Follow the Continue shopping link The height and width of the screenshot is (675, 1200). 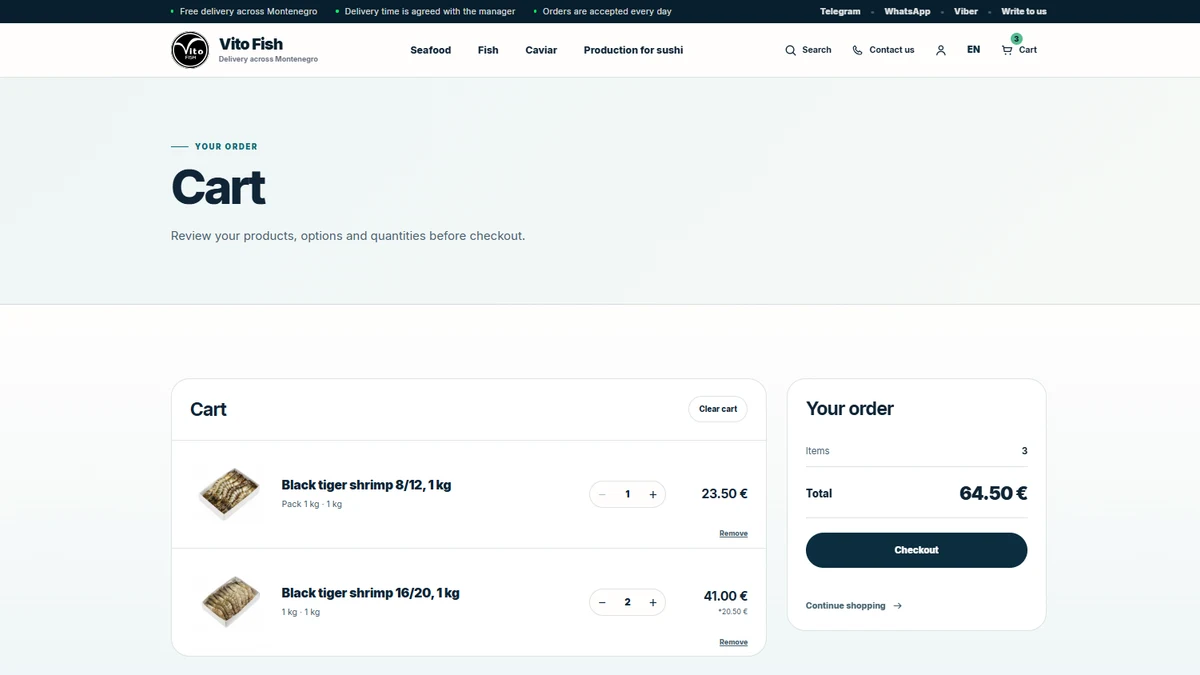point(854,606)
